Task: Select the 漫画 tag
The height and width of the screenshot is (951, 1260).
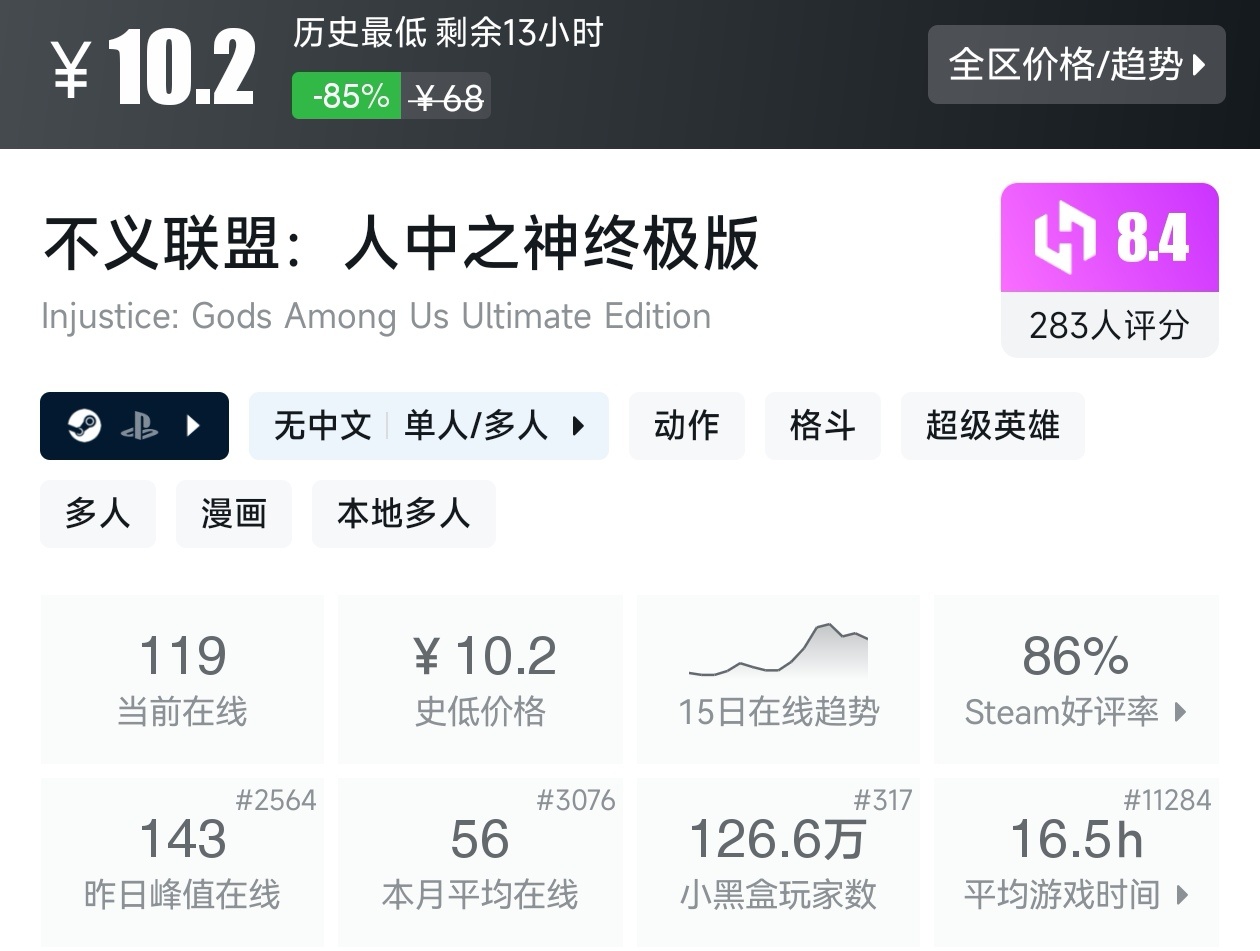Action: coord(234,514)
